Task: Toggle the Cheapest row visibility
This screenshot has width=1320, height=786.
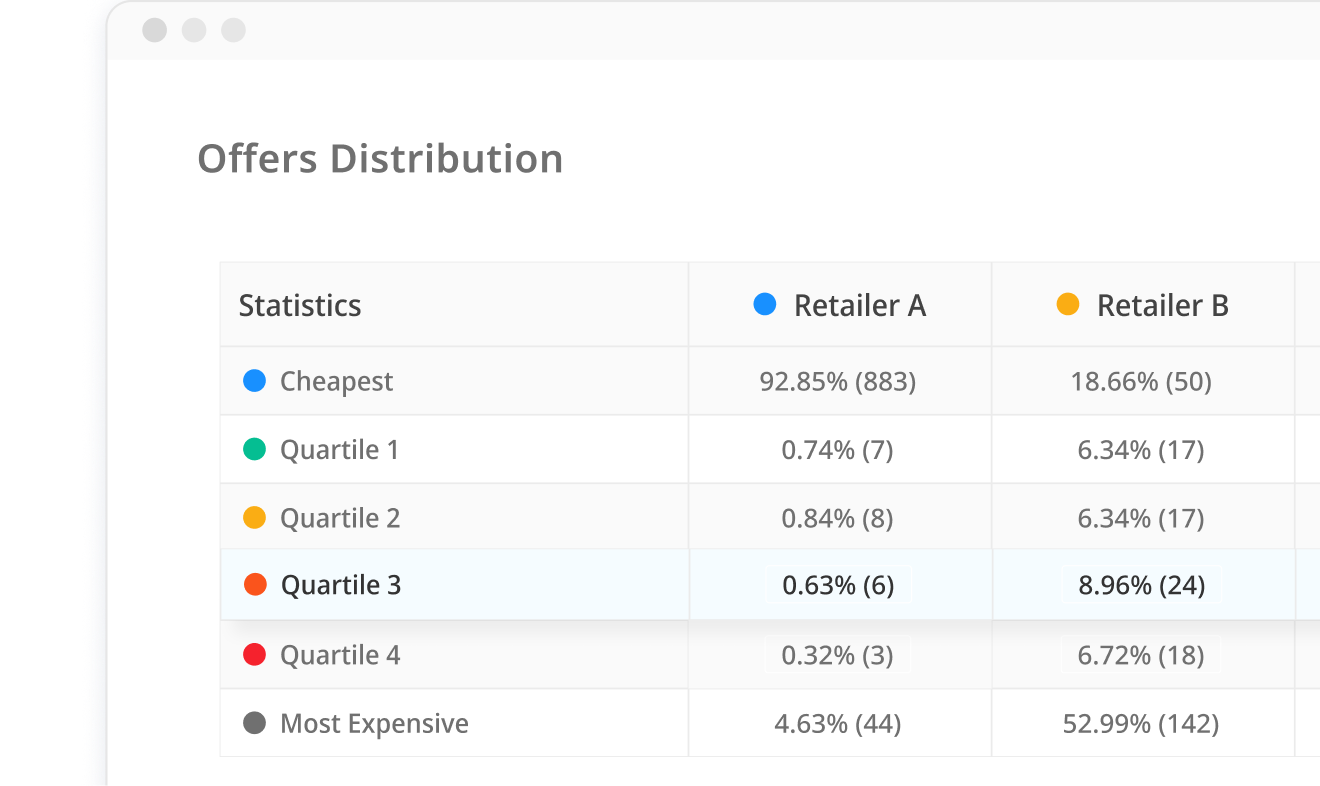Action: tap(337, 381)
